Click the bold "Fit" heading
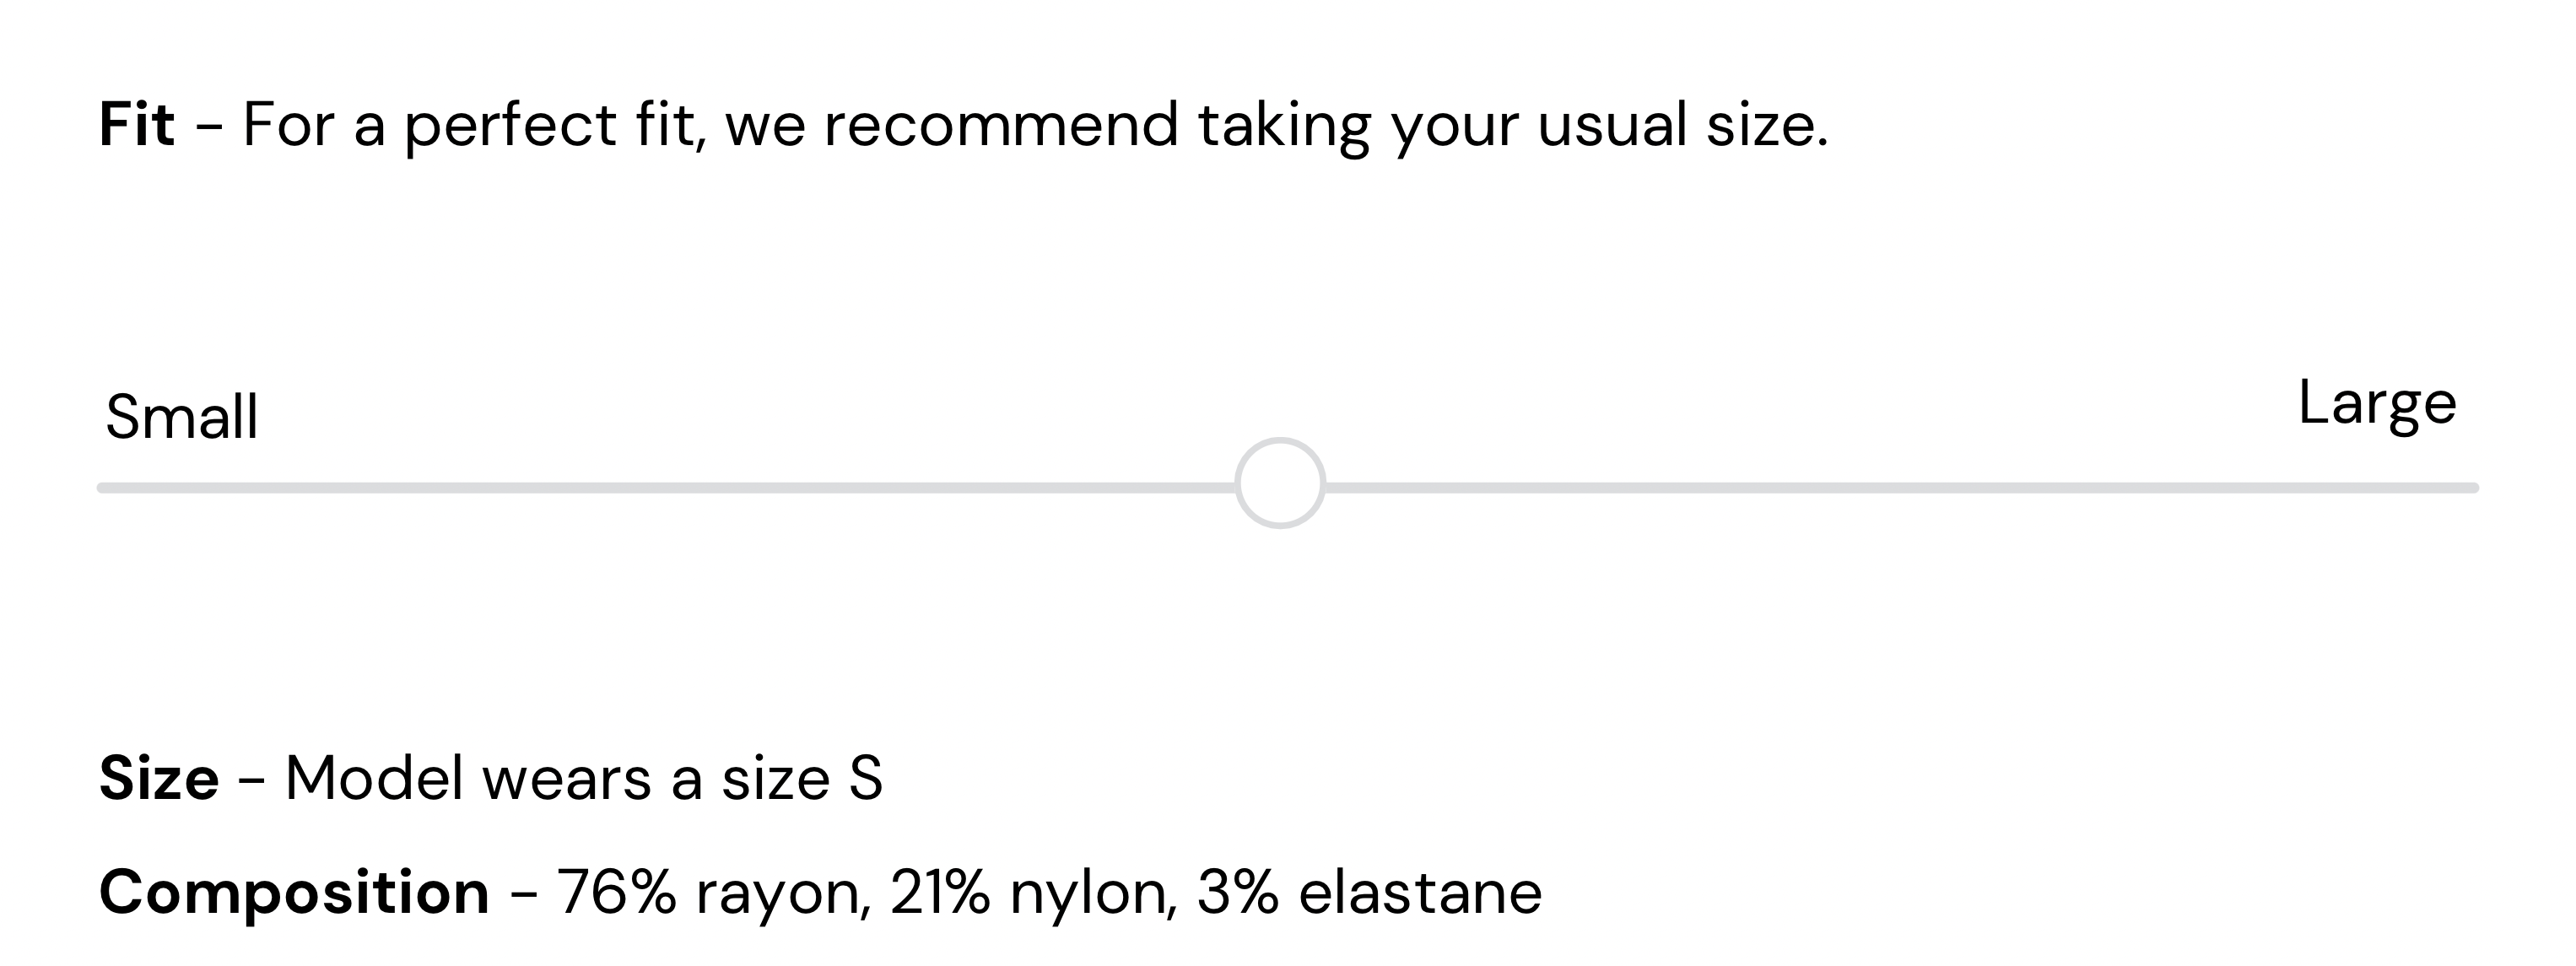This screenshot has width=2576, height=966. 137,125
